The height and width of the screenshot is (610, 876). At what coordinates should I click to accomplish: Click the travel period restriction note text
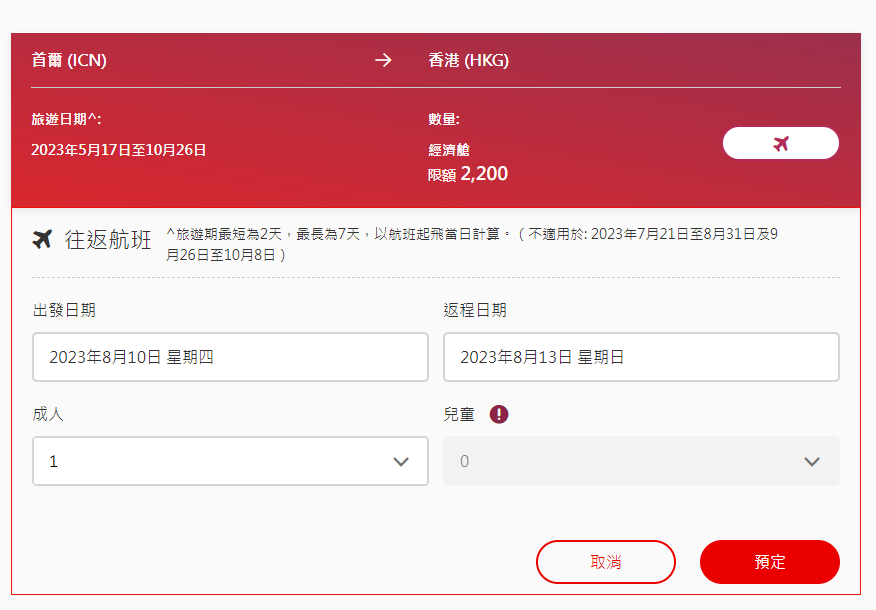point(470,243)
